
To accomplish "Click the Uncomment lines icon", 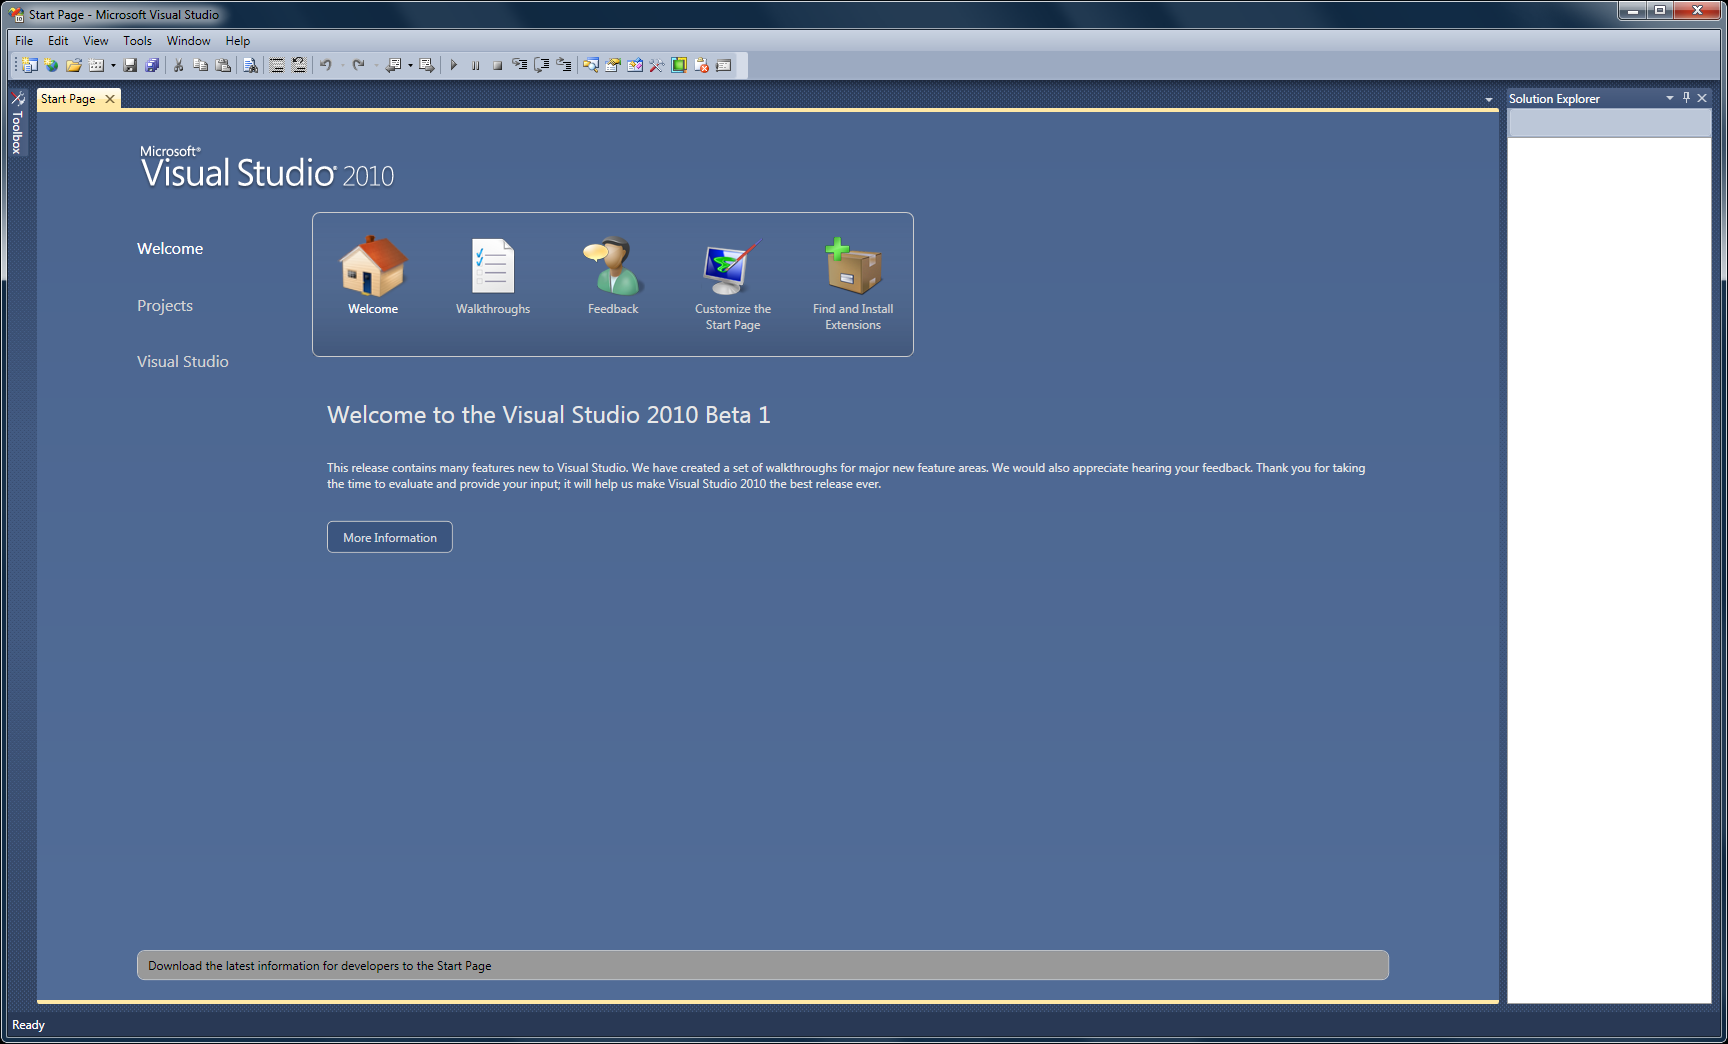I will [x=299, y=65].
